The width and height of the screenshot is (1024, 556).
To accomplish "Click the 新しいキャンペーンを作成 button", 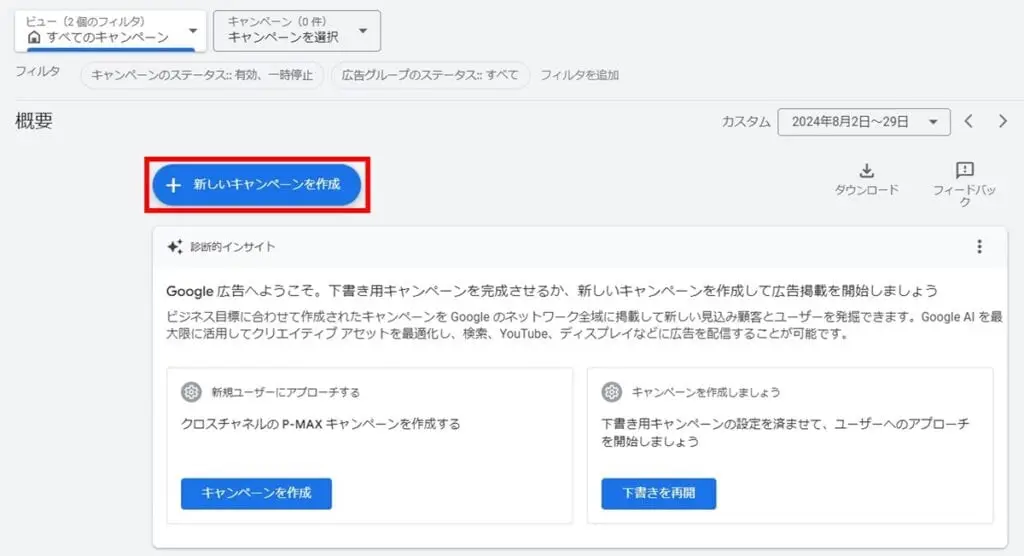I will click(x=257, y=185).
